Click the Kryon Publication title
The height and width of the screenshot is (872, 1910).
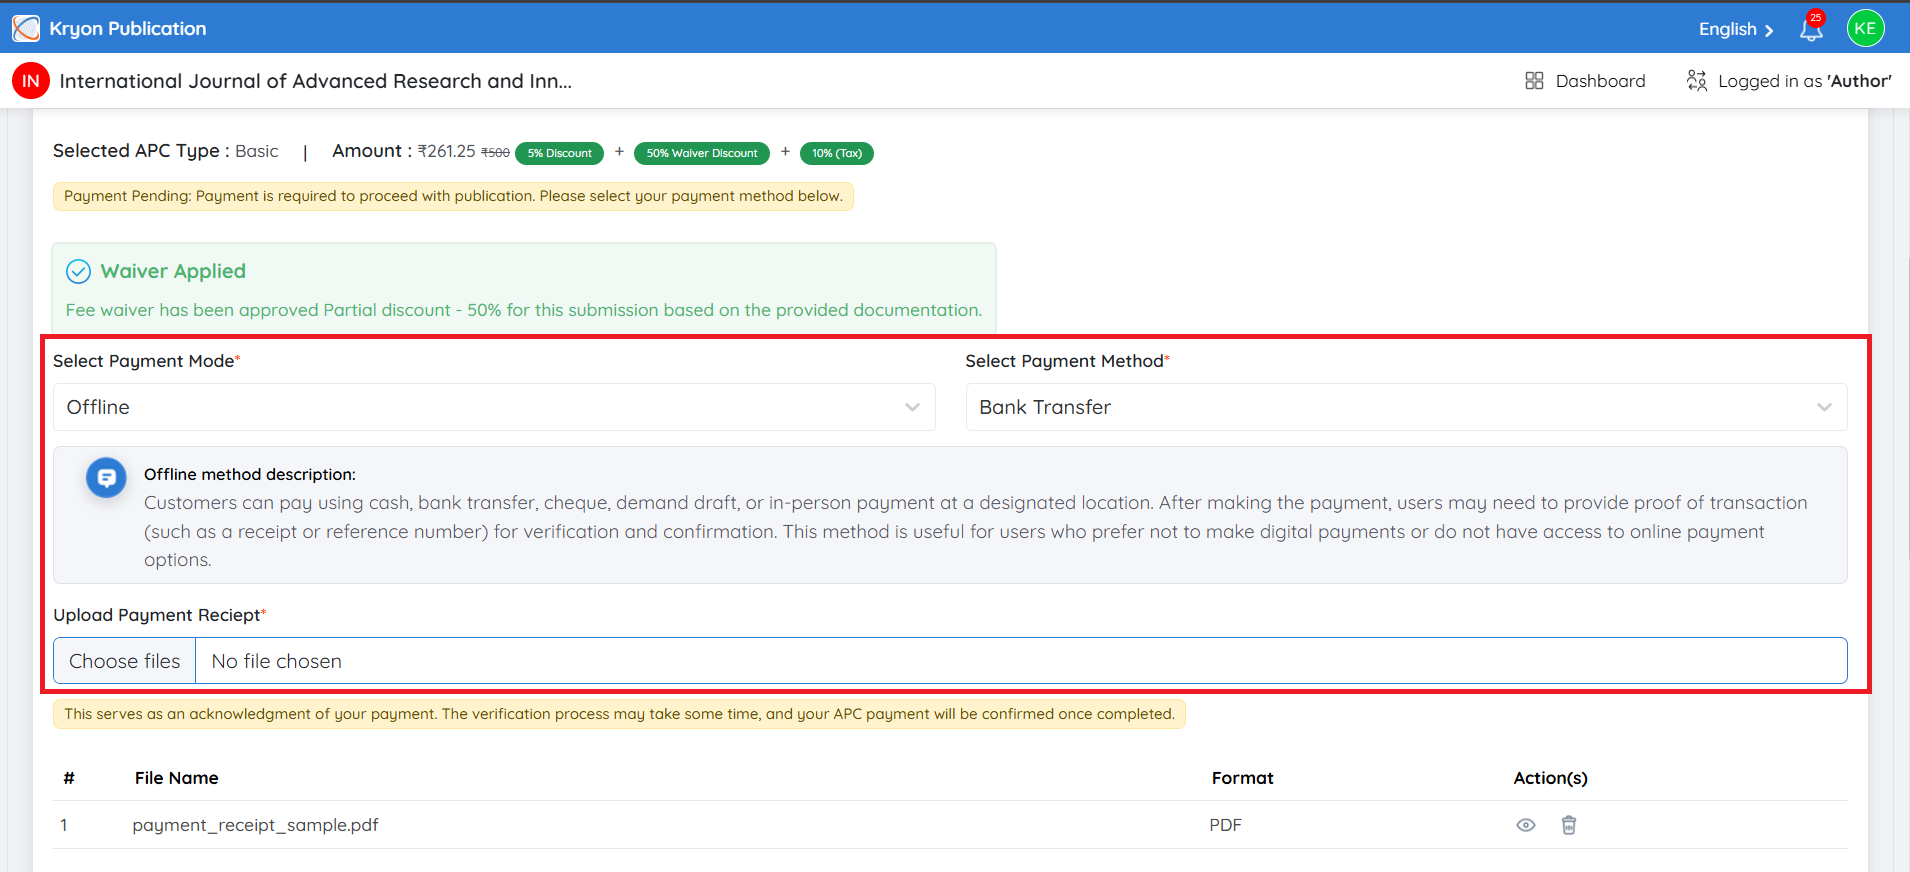click(x=128, y=28)
